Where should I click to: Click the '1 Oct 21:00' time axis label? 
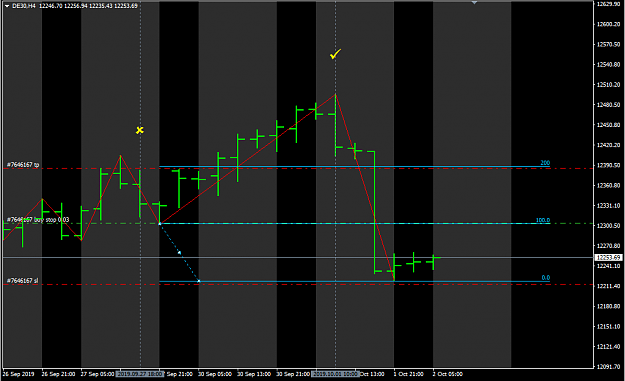pos(409,374)
